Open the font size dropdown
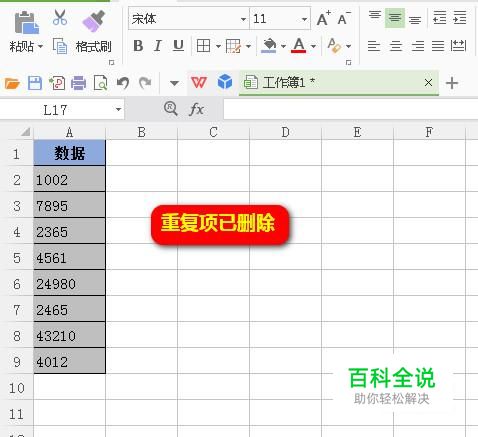 [304, 19]
